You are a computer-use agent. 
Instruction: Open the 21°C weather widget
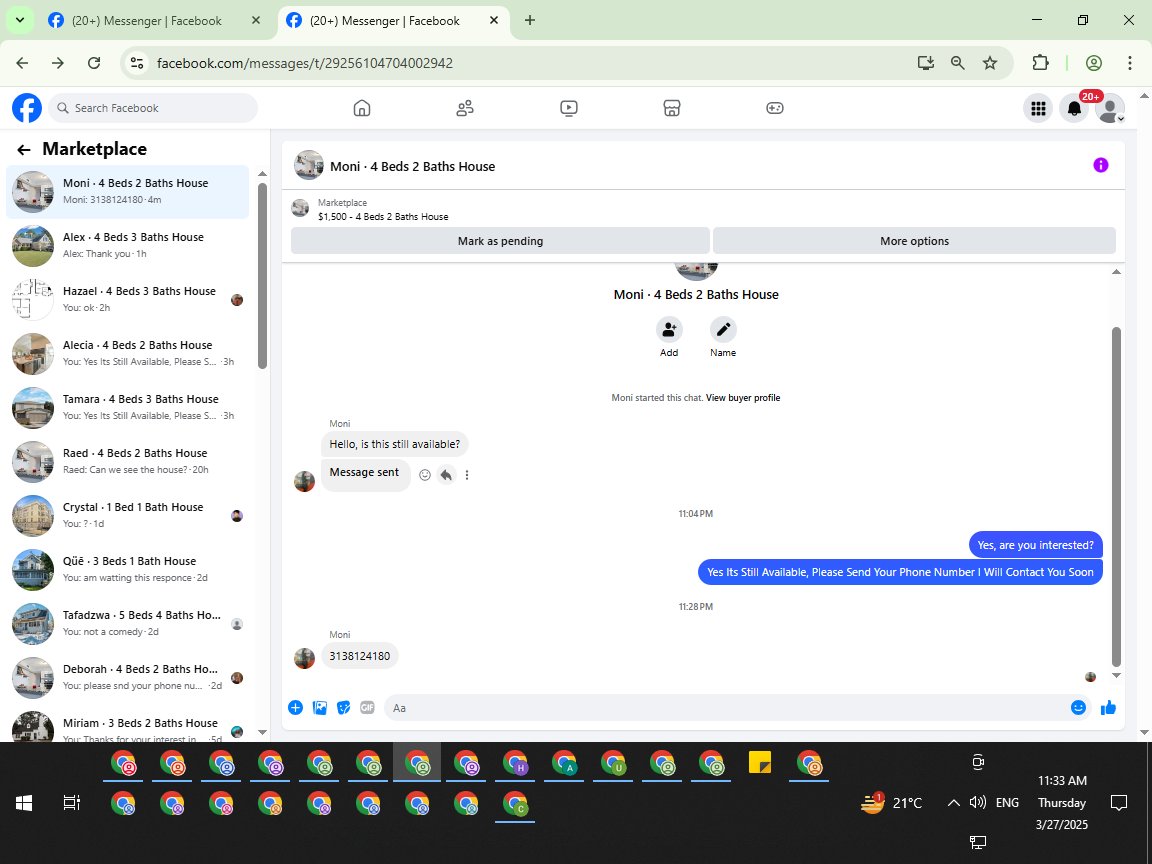click(x=891, y=802)
